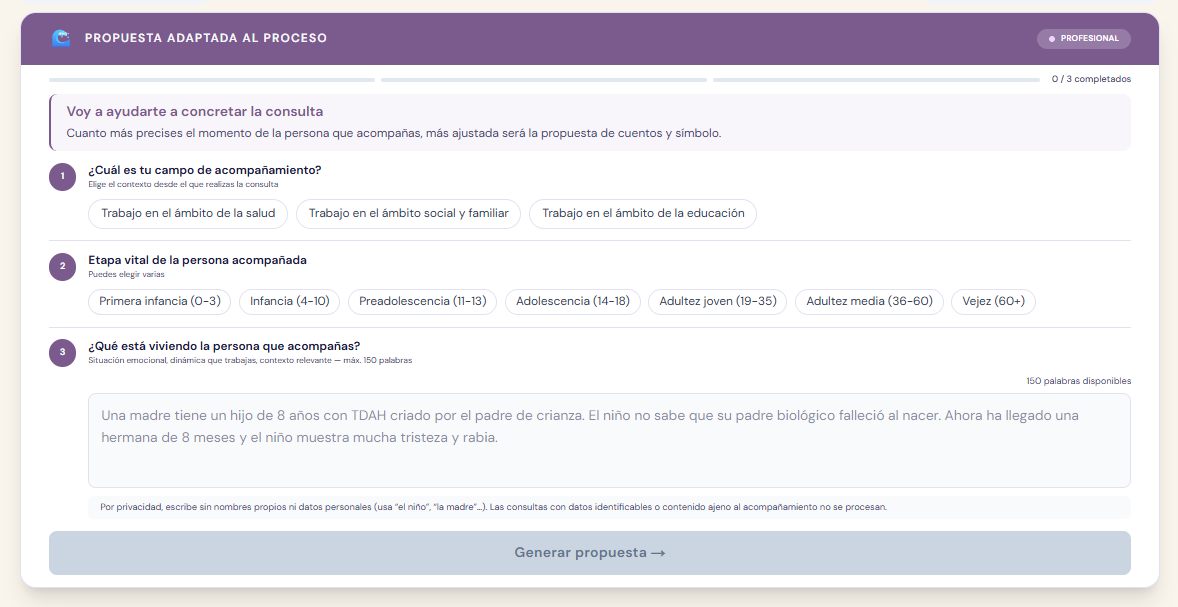Click 'Cuanto más precises el momento' description text

(x=394, y=134)
